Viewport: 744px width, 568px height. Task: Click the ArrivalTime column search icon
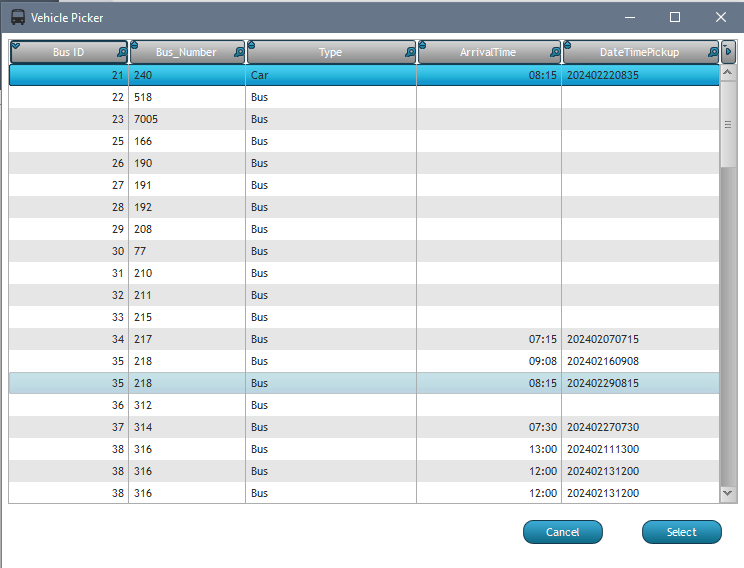(x=555, y=53)
